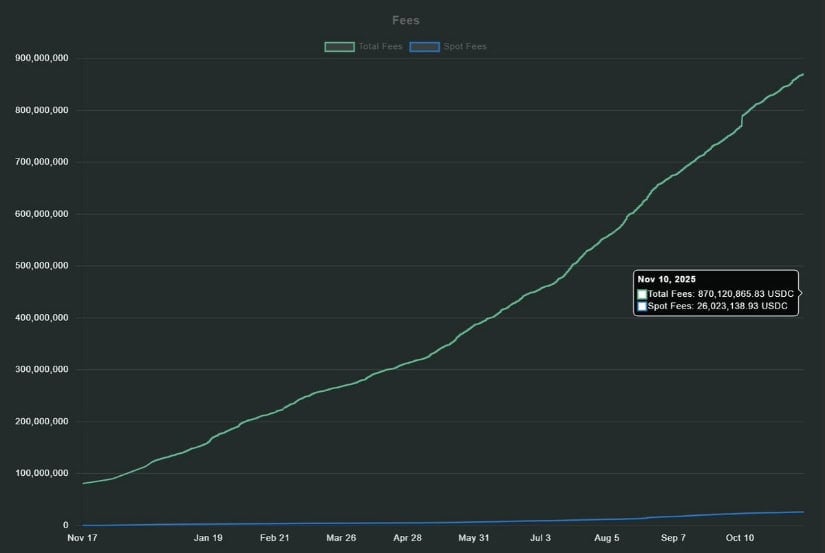Click the 100,000,000 y-axis label
Screen dimensions: 825x553
point(42,473)
